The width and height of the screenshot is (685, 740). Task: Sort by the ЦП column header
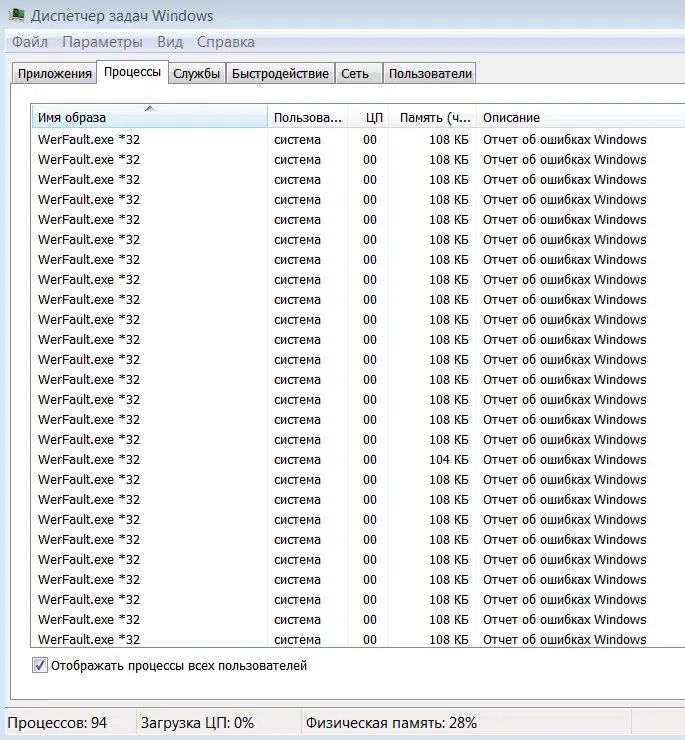coord(369,117)
